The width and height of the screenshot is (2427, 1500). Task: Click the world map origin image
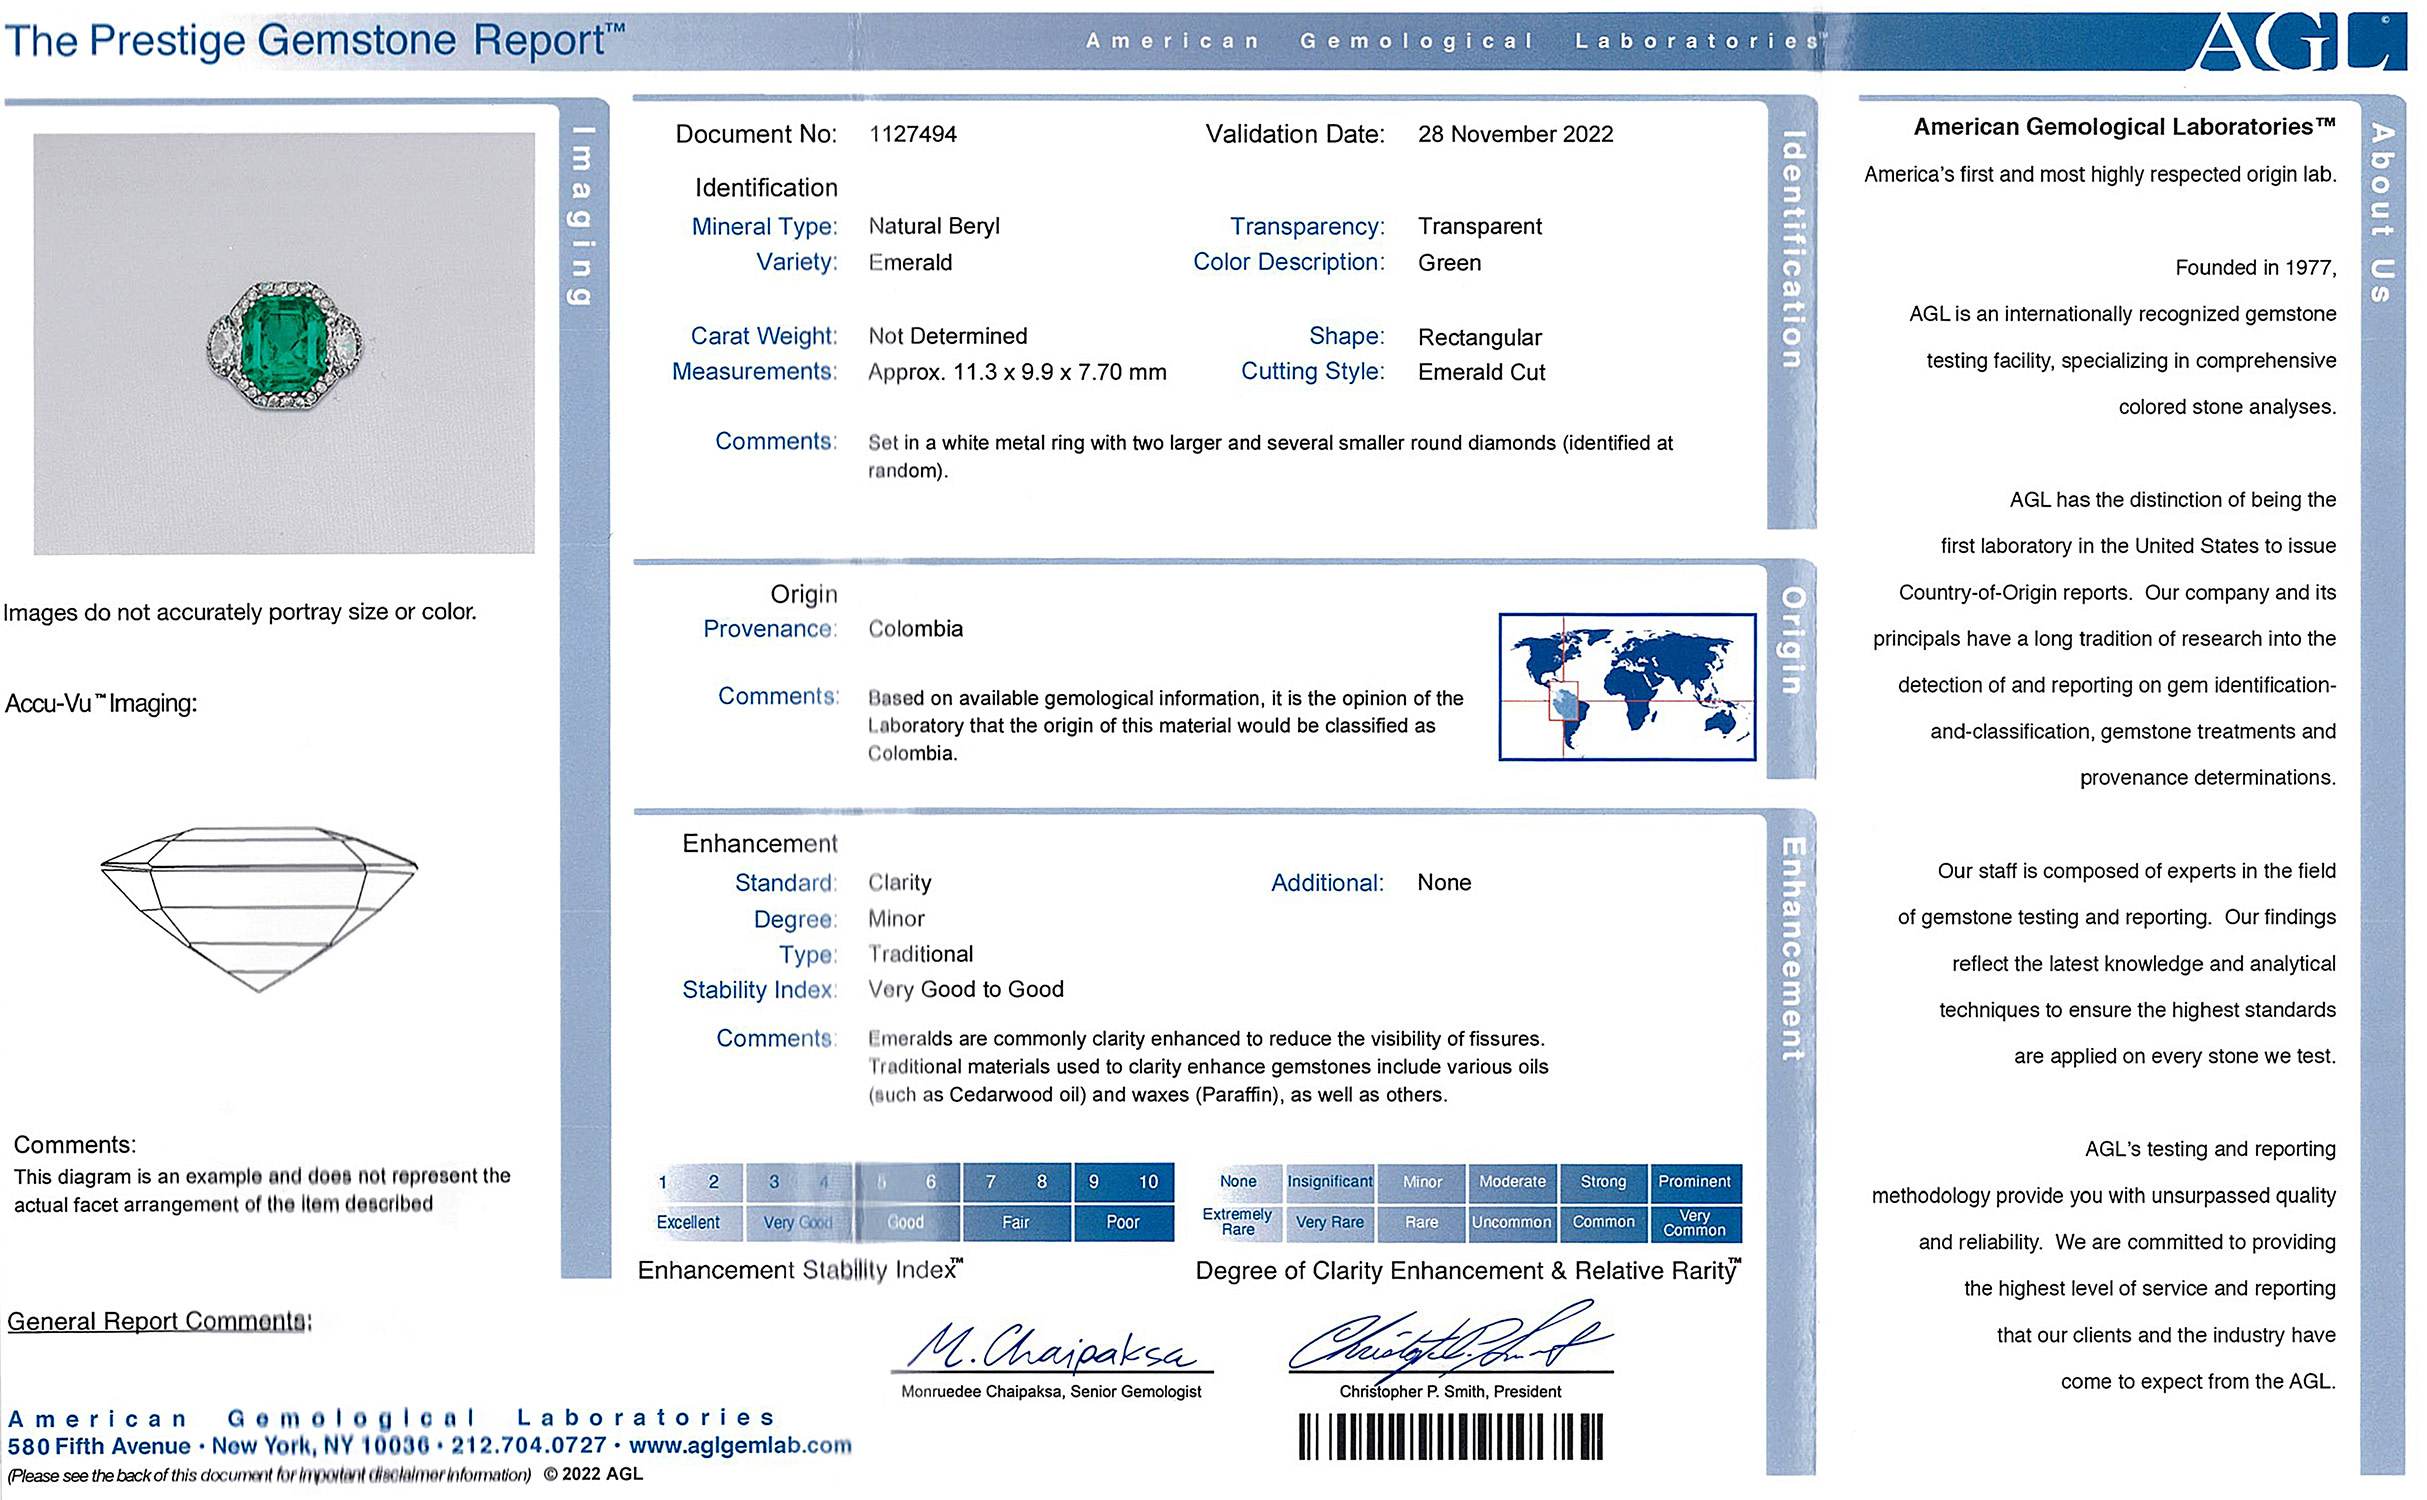pos(1627,687)
